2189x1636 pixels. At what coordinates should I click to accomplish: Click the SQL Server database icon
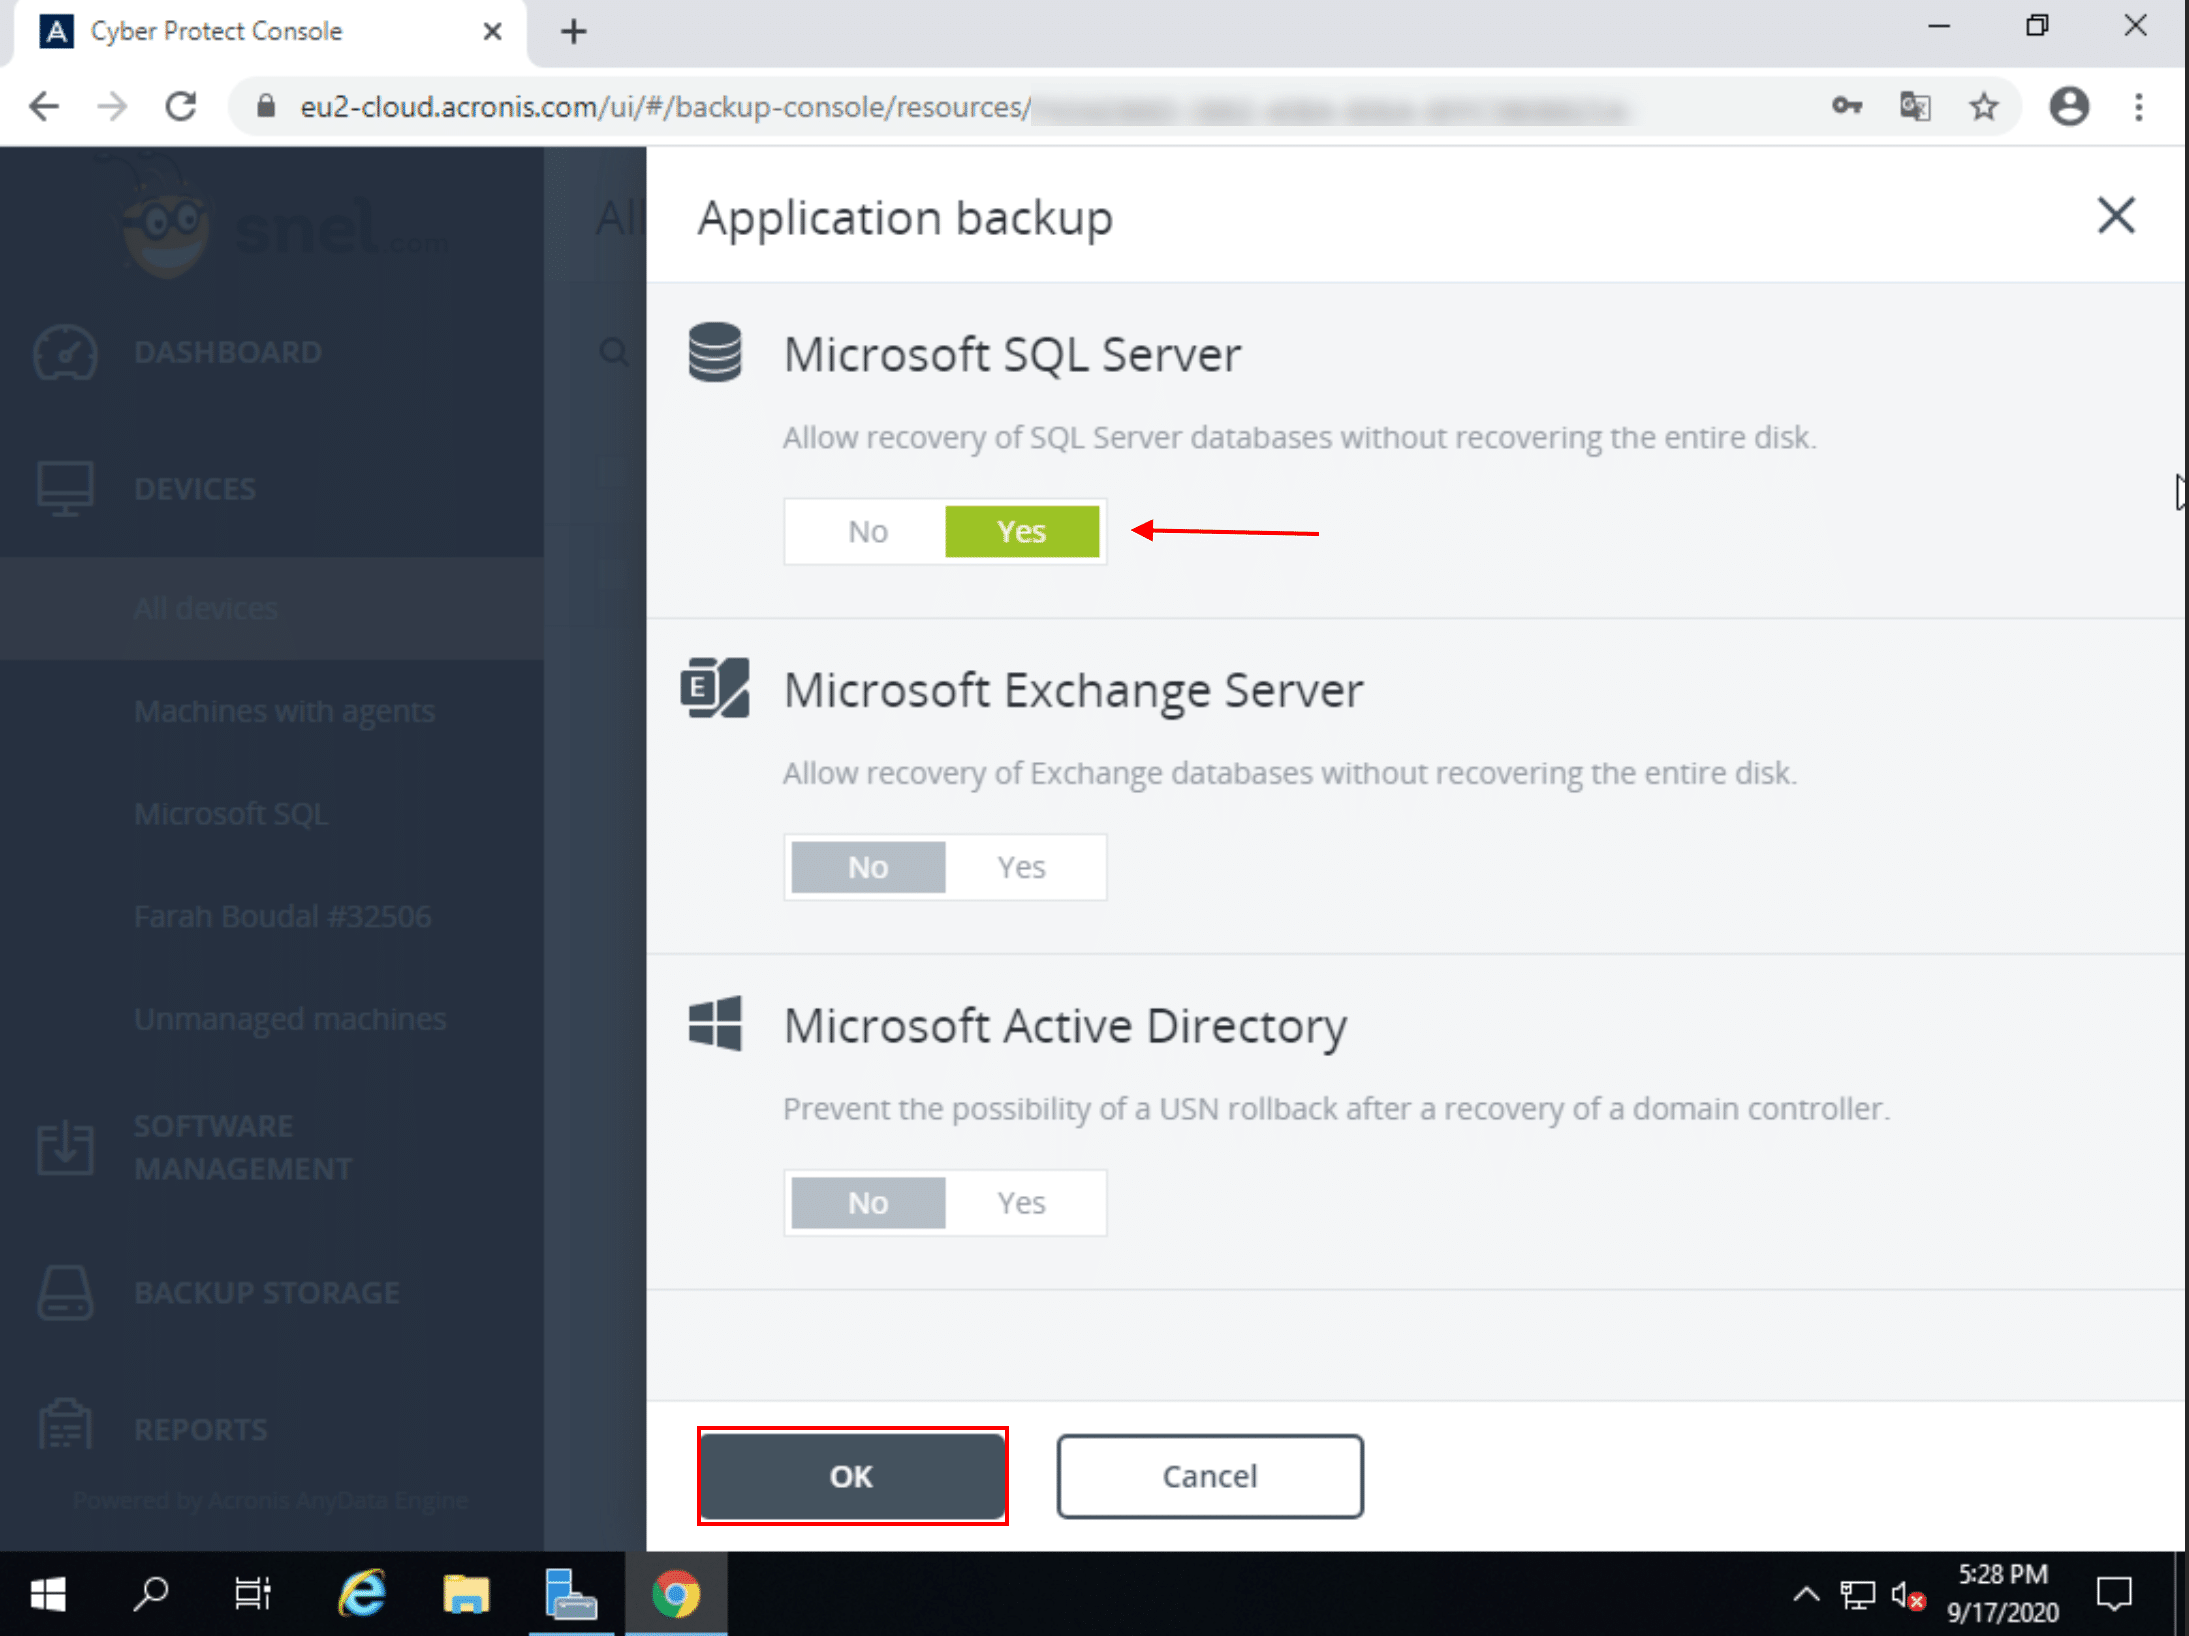[715, 352]
